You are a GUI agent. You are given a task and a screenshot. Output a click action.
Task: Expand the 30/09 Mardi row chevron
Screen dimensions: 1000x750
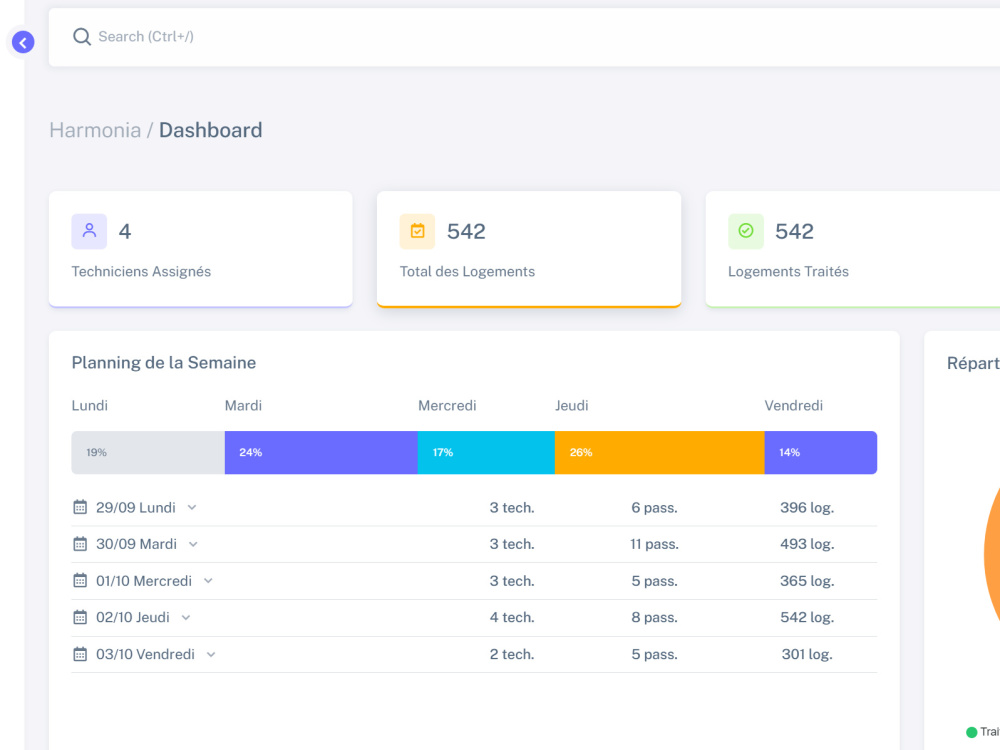(x=193, y=544)
